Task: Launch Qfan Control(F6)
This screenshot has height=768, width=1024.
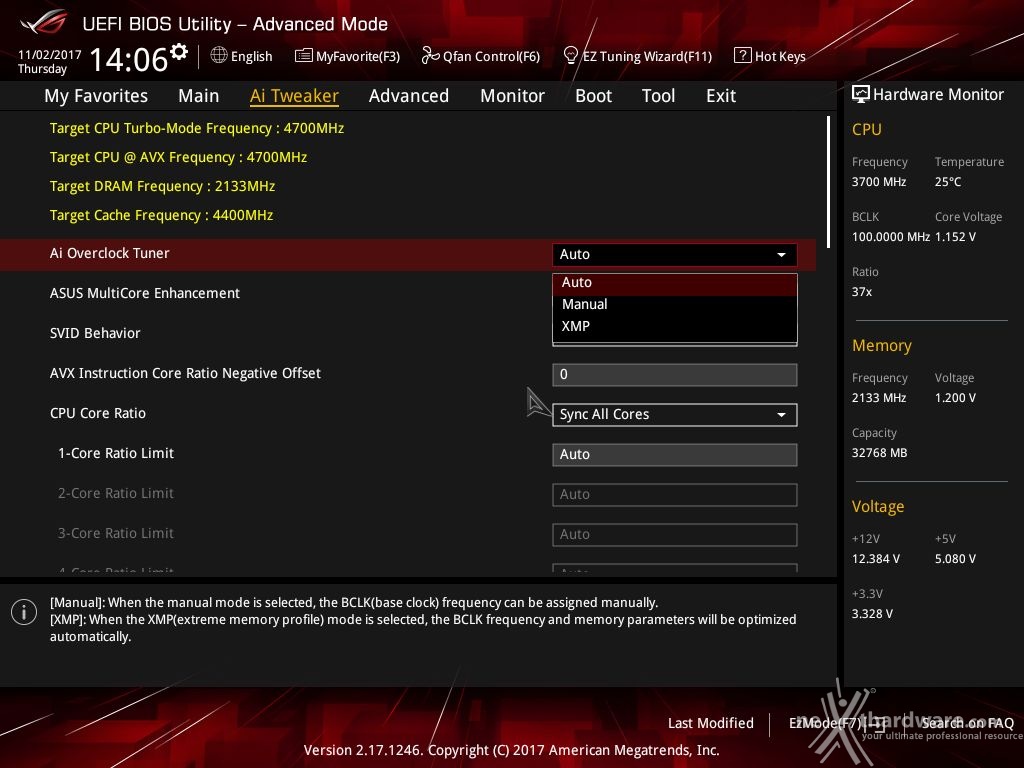Action: point(491,56)
